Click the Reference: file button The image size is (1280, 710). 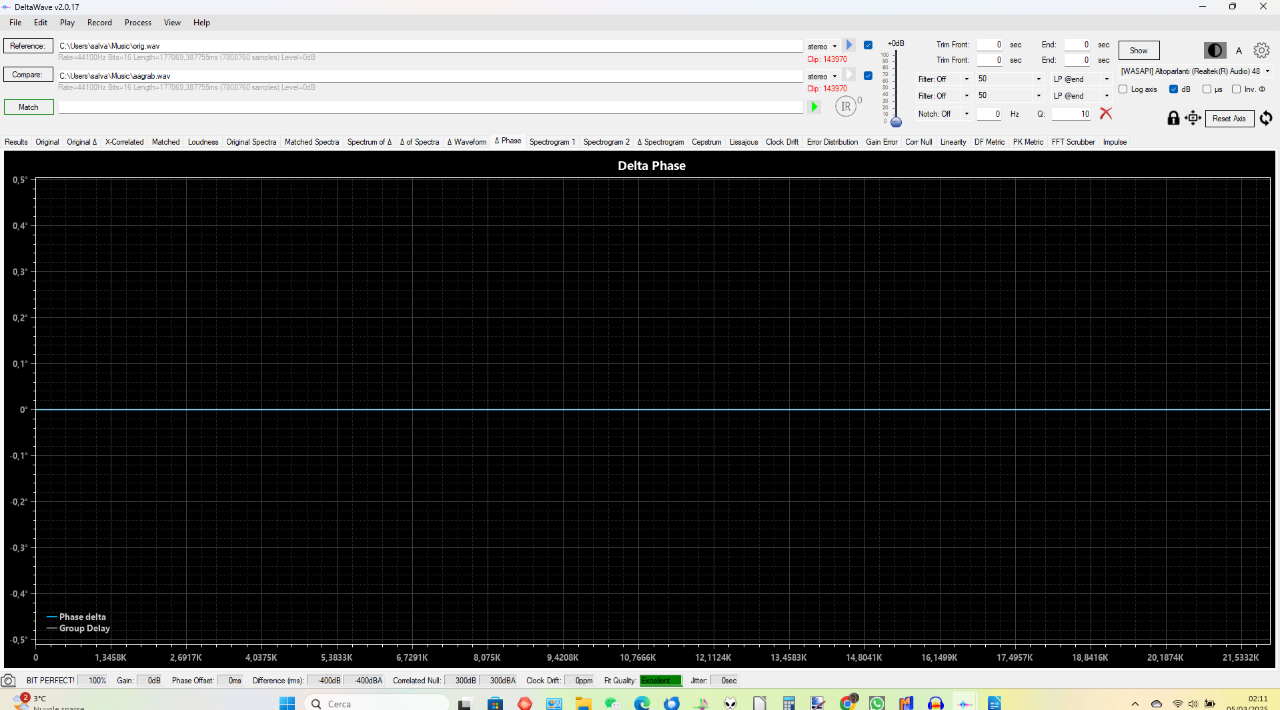[28, 46]
